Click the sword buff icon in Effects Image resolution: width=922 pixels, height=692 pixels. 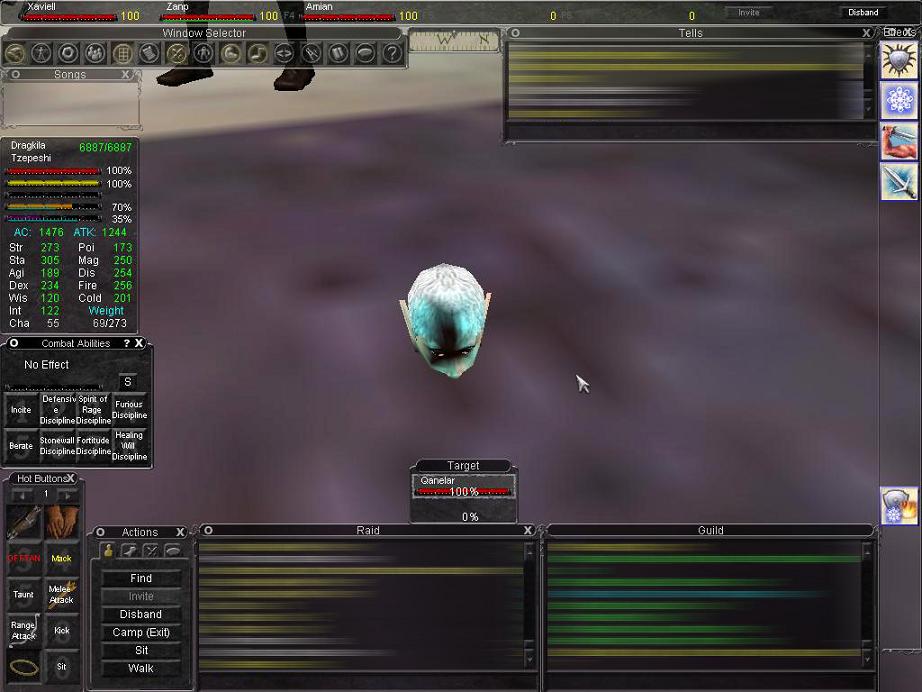[x=898, y=182]
